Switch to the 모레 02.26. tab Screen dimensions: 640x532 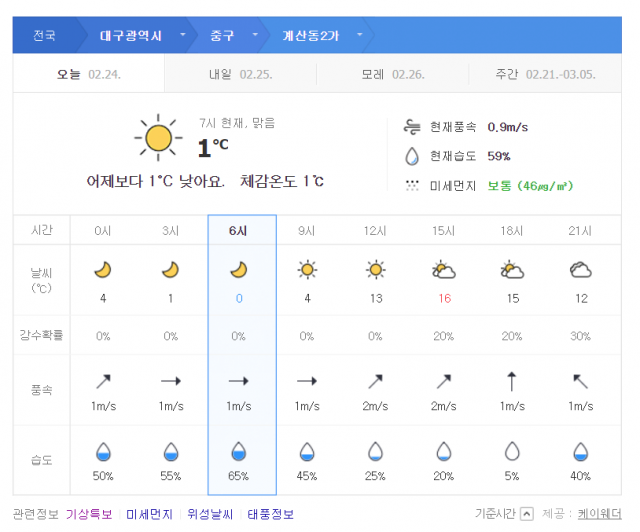coord(393,74)
